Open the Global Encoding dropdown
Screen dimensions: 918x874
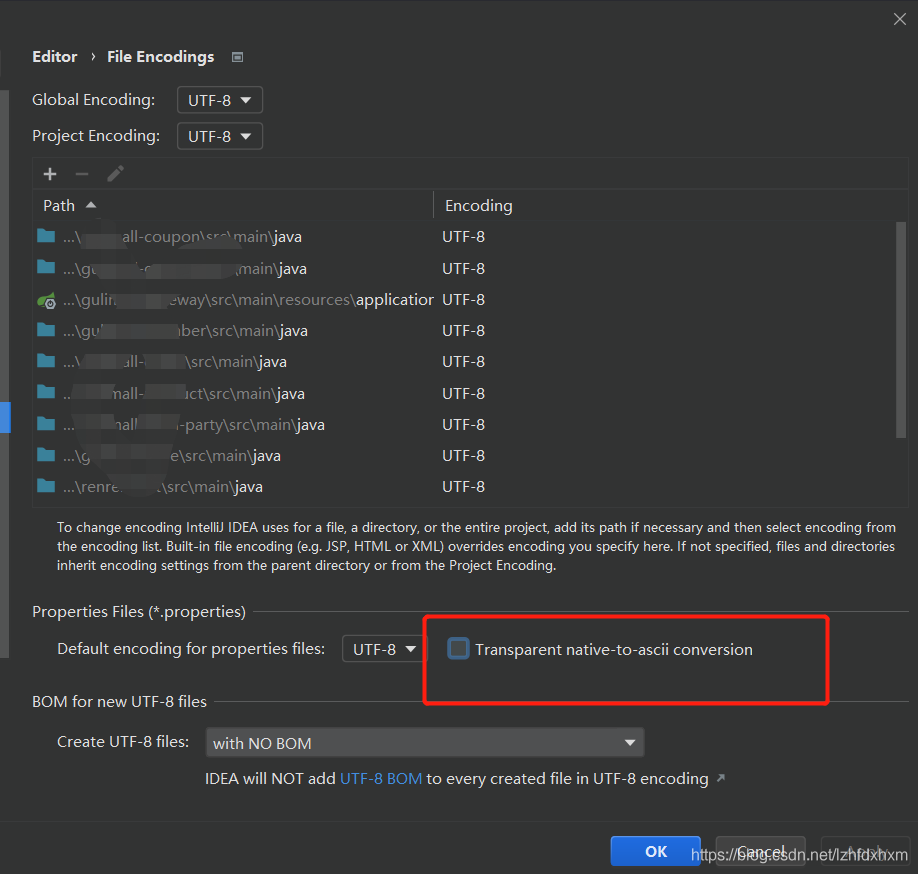point(219,99)
